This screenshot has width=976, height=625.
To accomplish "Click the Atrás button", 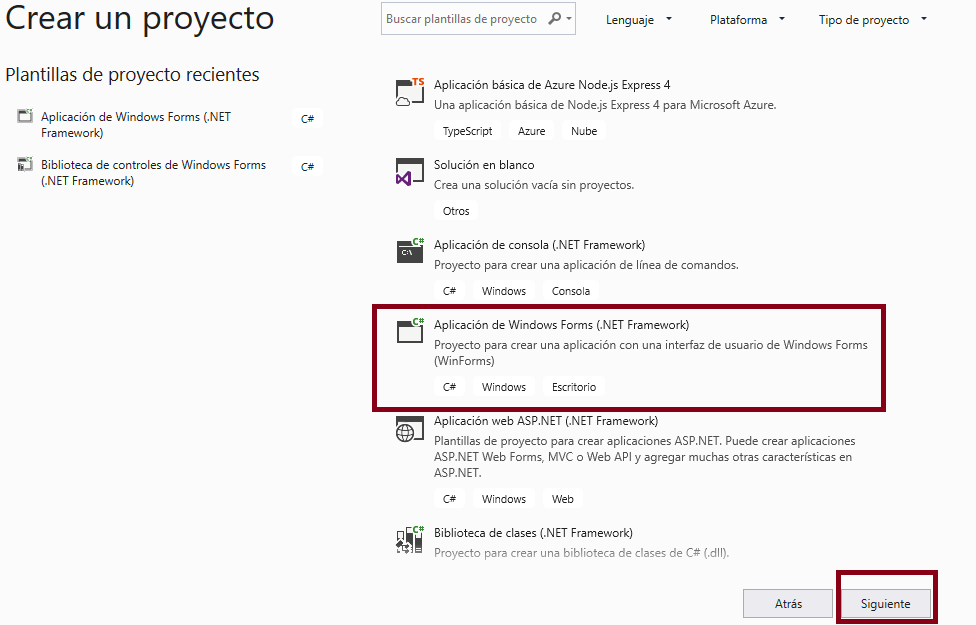I will click(x=788, y=603).
